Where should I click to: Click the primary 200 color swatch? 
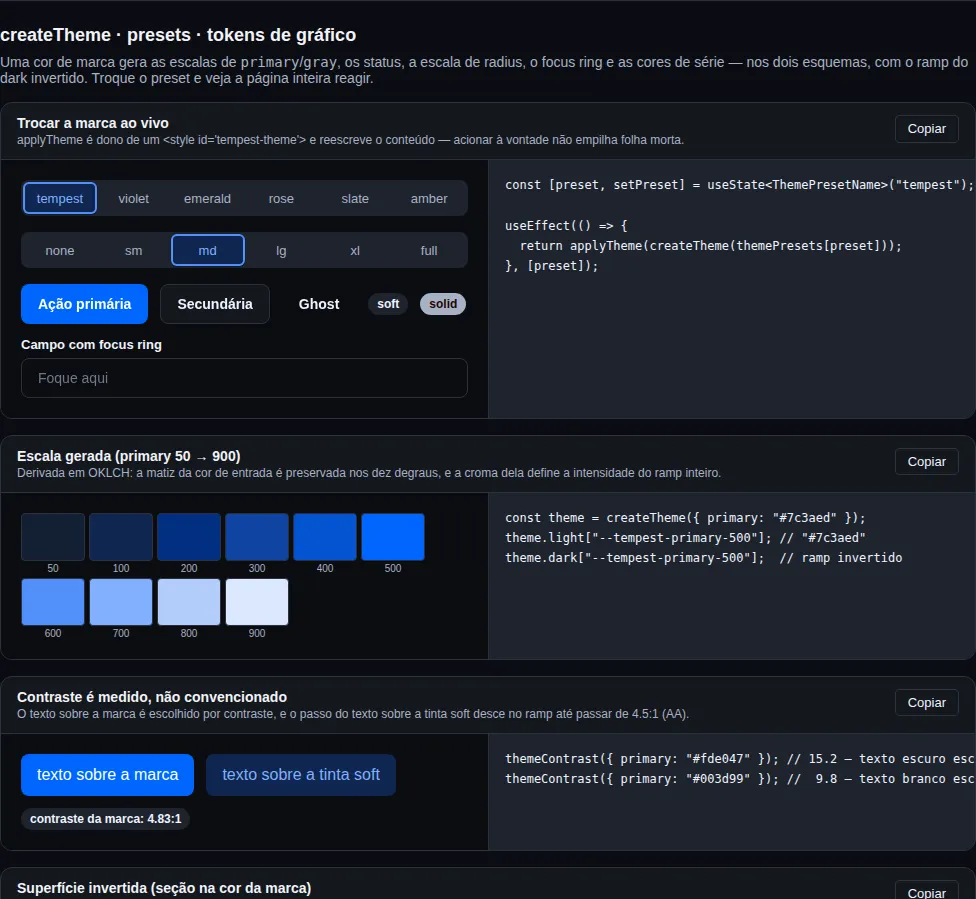tap(189, 537)
